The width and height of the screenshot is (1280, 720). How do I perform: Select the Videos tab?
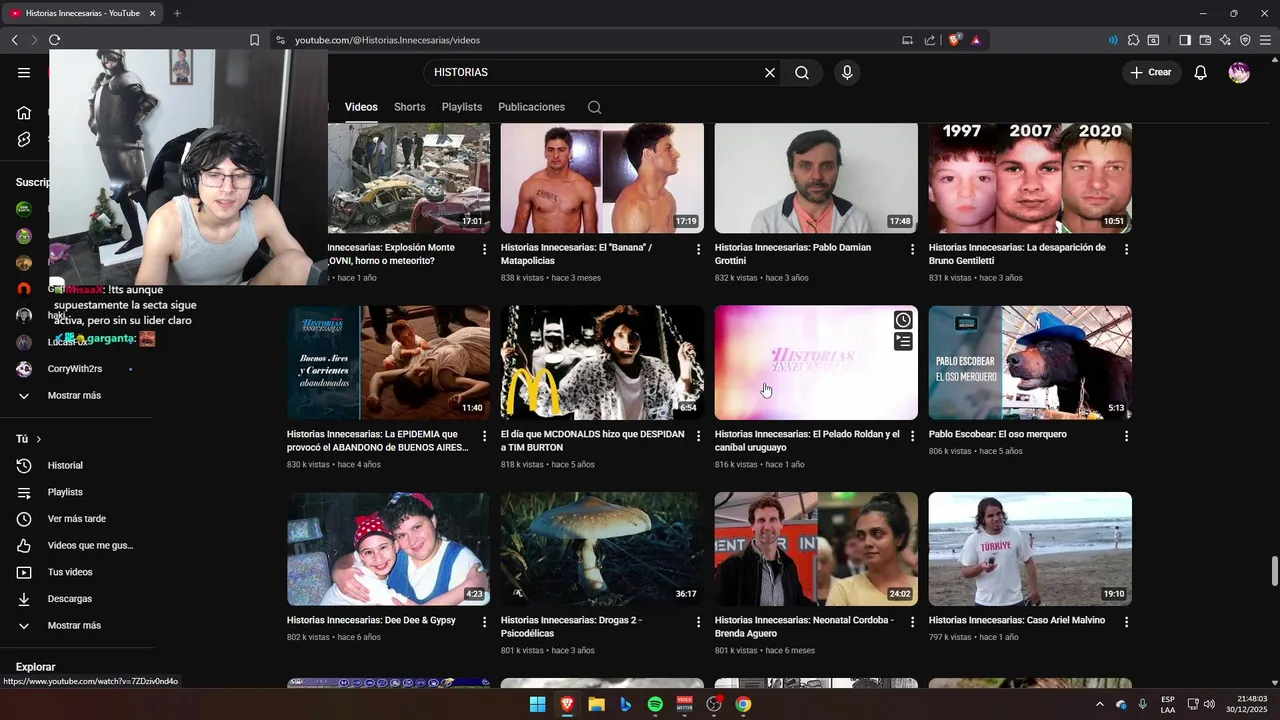[x=361, y=107]
